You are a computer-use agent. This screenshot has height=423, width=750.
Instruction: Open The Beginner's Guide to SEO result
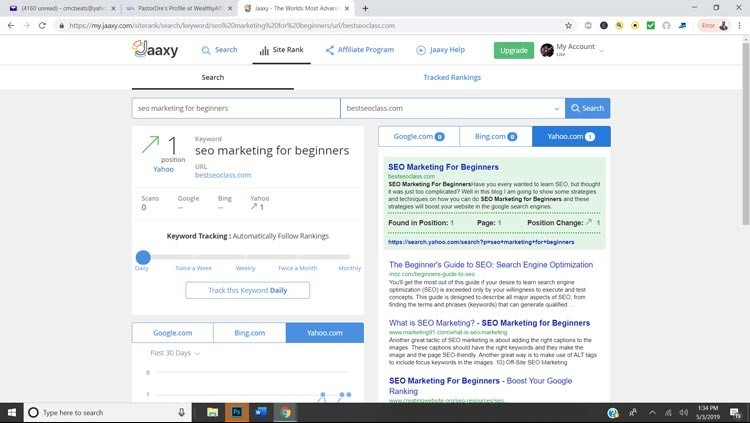[491, 265]
